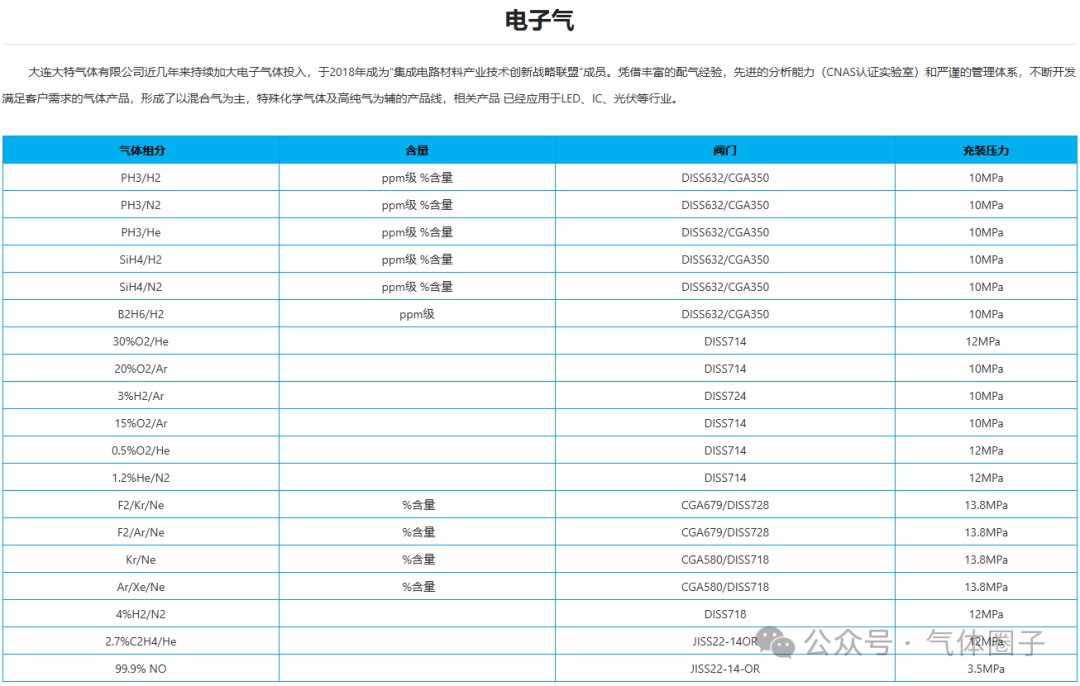1080x686 pixels.
Task: Click CGA679/DISS728 in the F2/Kr/Ne row
Action: [725, 505]
